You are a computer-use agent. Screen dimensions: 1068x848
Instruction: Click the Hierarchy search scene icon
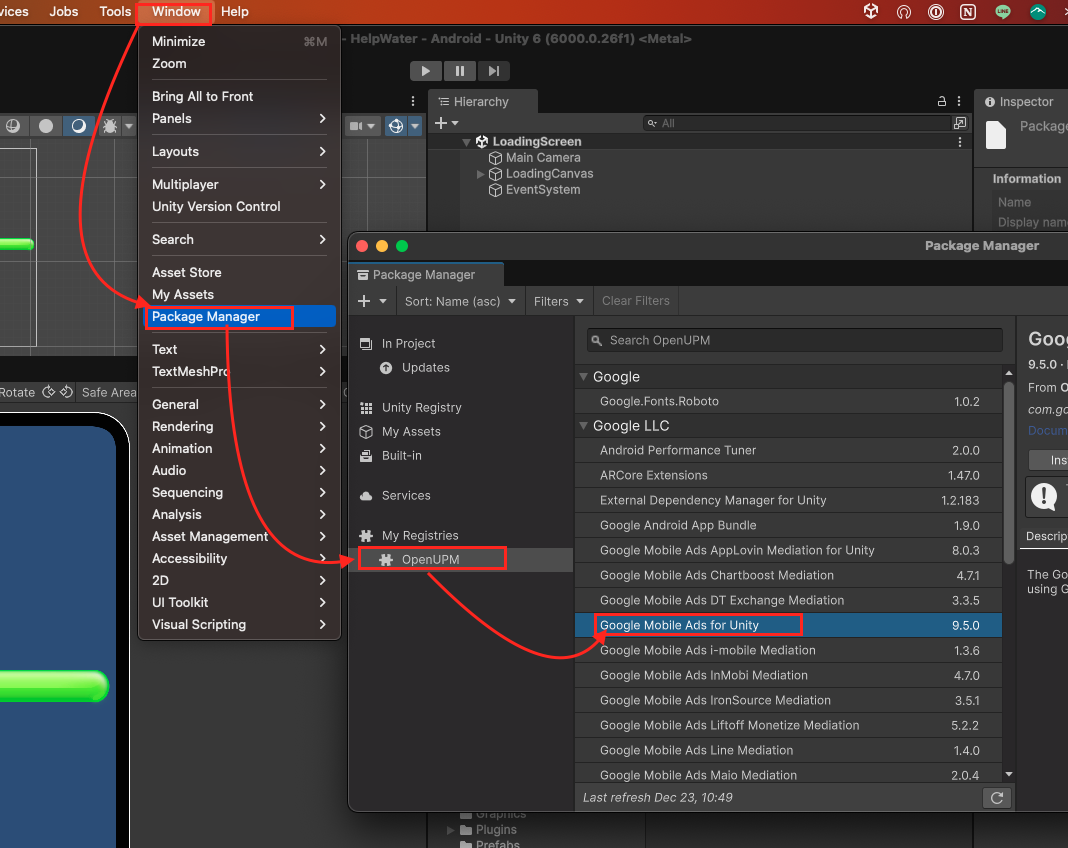click(960, 123)
